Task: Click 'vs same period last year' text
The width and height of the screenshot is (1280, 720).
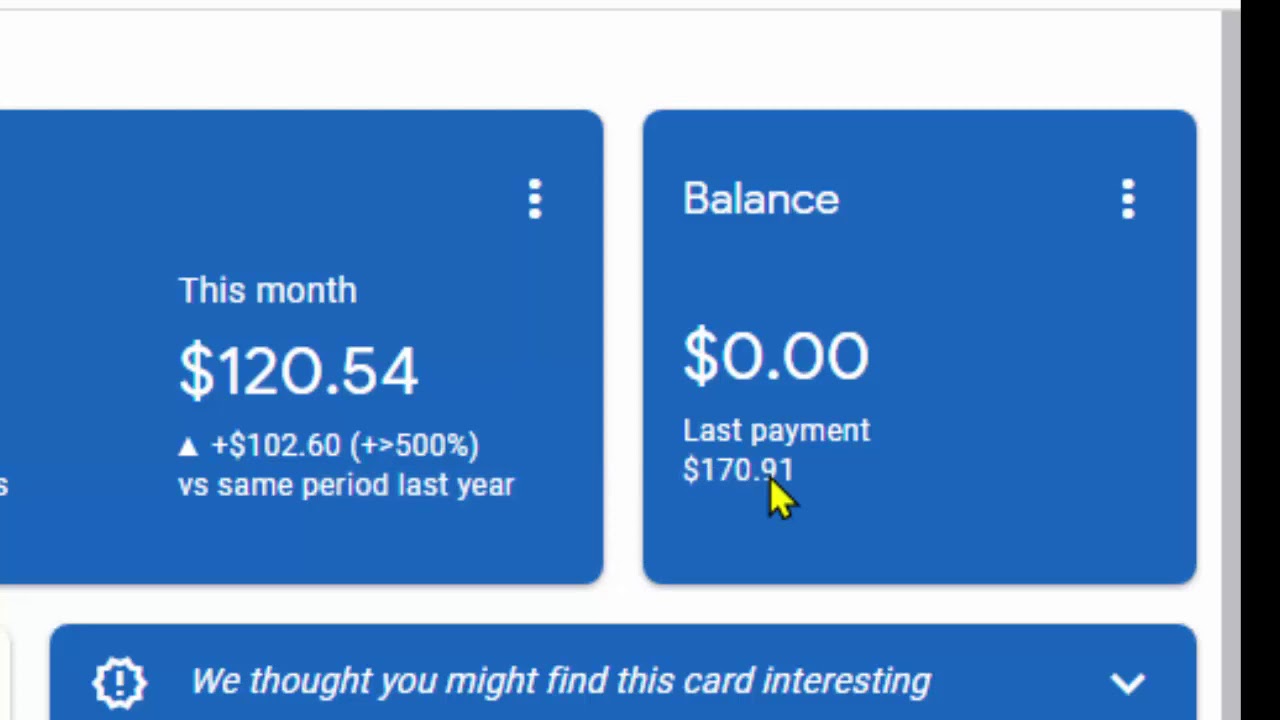Action: point(346,486)
